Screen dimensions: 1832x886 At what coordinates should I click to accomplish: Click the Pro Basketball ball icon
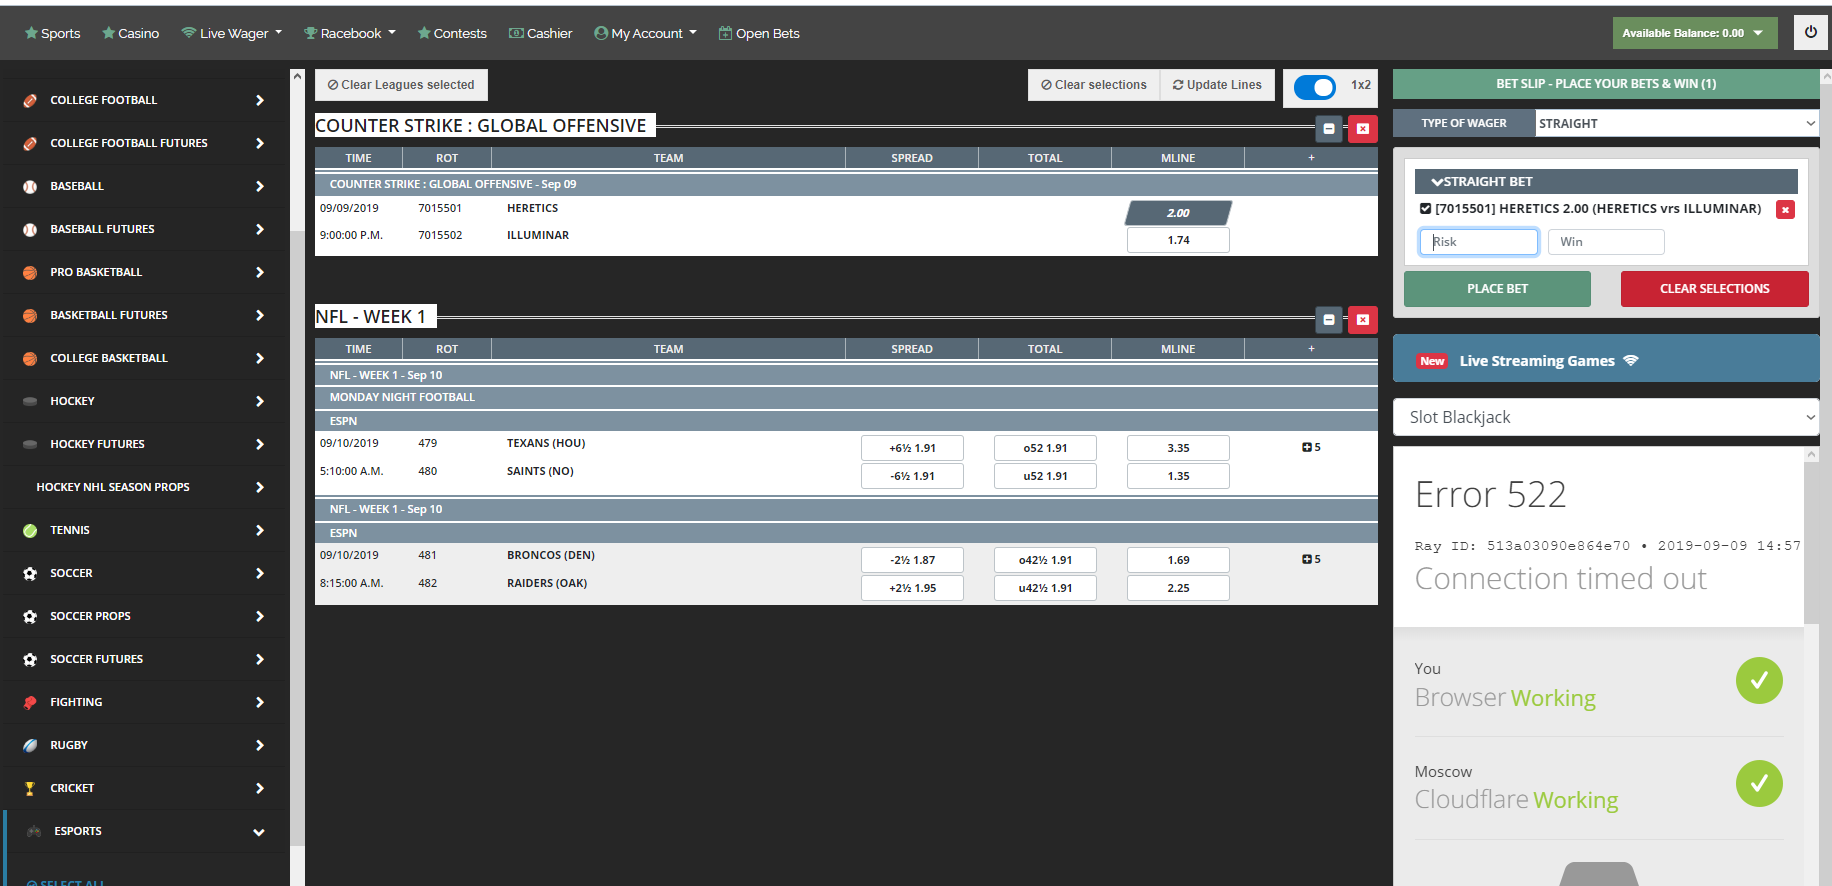(x=30, y=272)
